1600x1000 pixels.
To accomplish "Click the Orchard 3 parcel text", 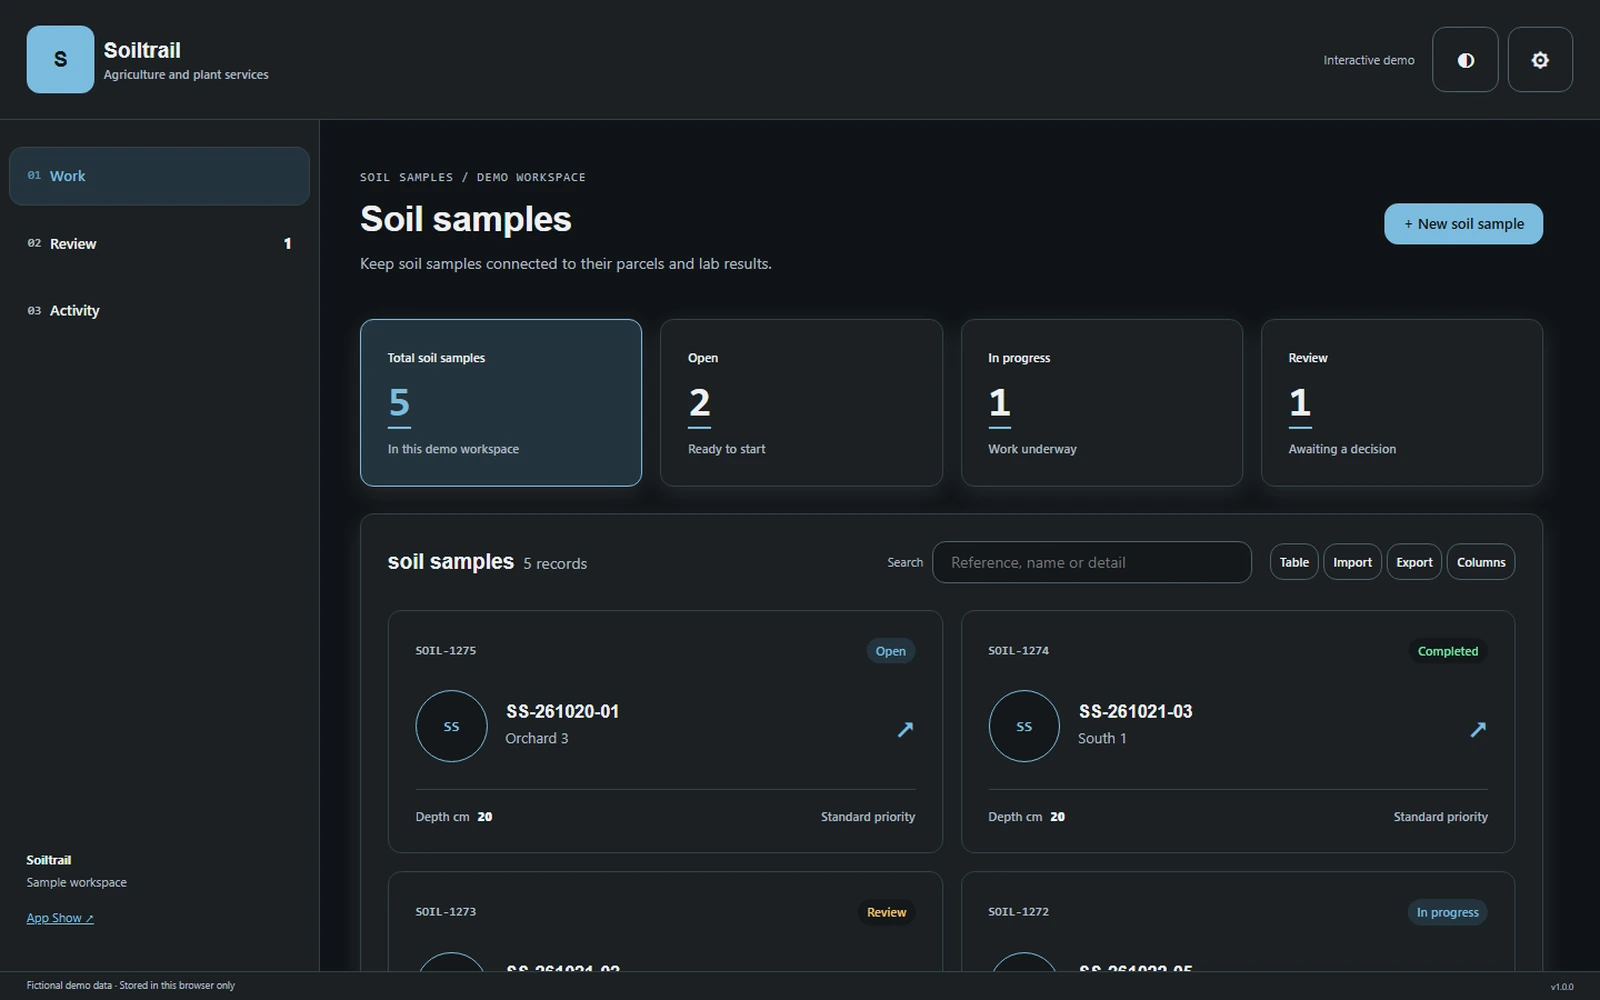I will click(x=536, y=738).
